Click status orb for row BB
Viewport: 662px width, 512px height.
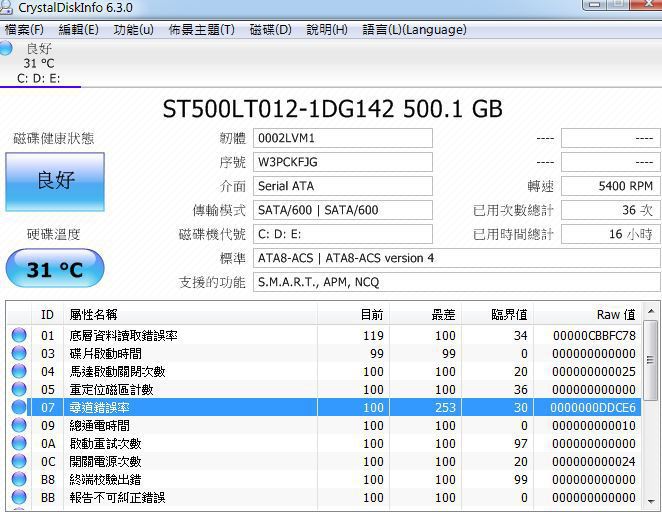pos(19,497)
